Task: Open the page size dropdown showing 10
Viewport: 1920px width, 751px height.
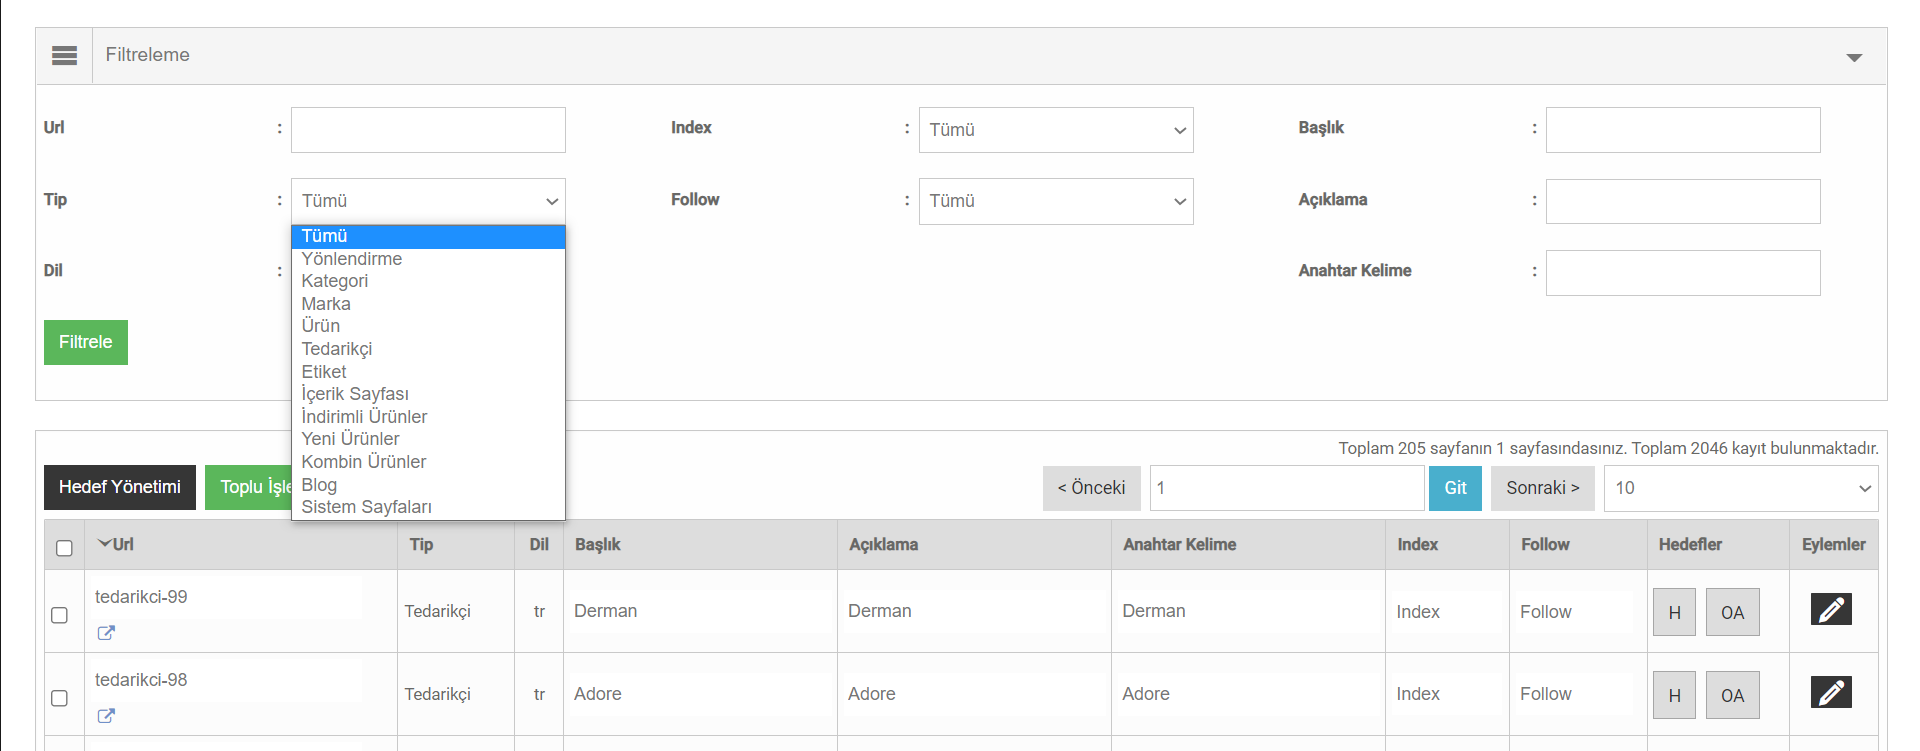Action: click(x=1740, y=488)
